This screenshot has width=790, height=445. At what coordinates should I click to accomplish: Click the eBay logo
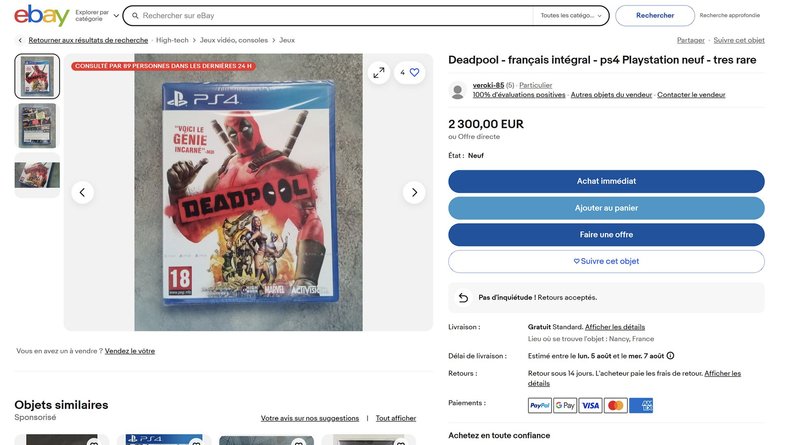41,16
